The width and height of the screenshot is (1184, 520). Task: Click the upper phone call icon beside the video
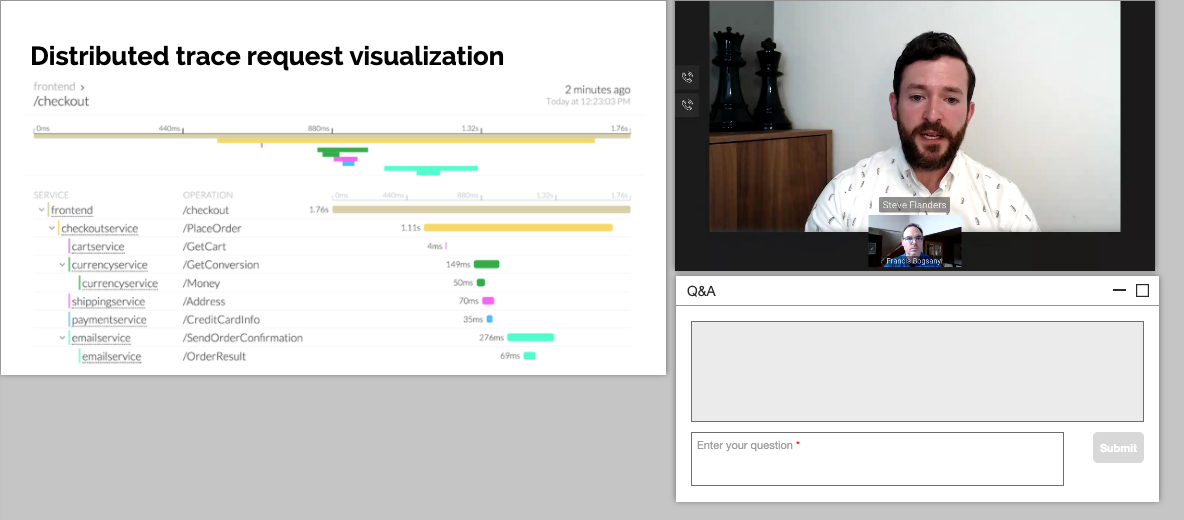687,77
